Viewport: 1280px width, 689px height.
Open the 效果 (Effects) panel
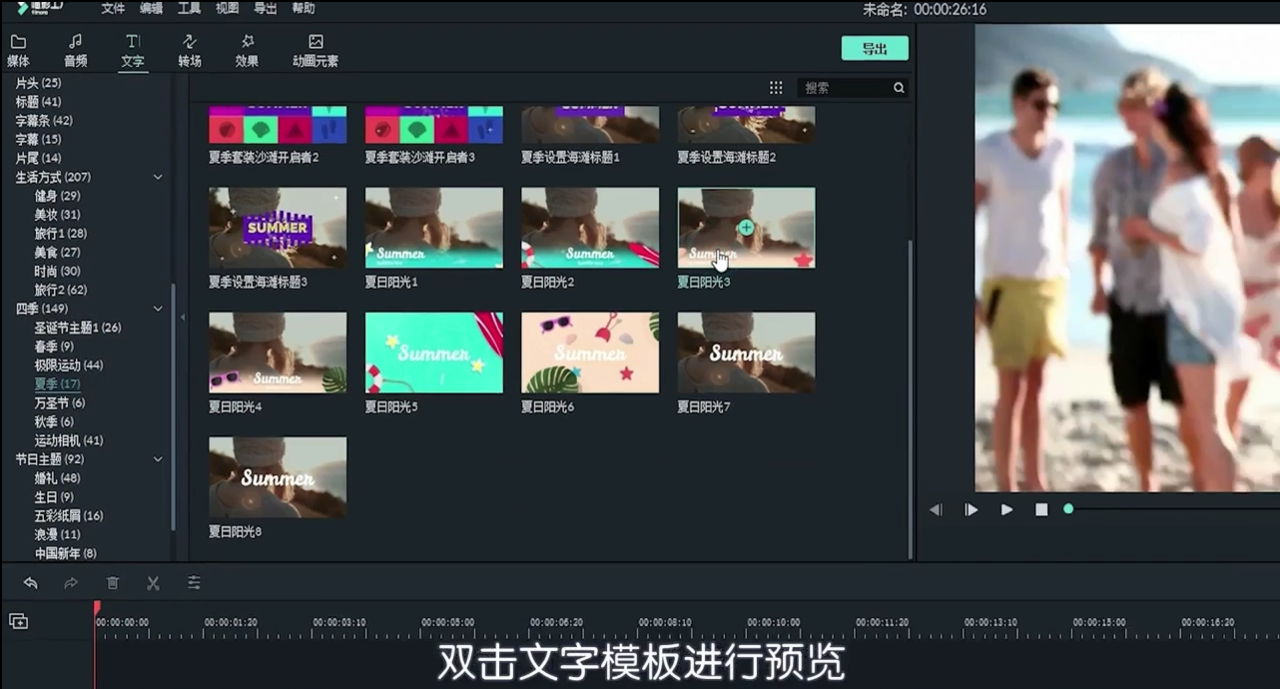pos(247,48)
